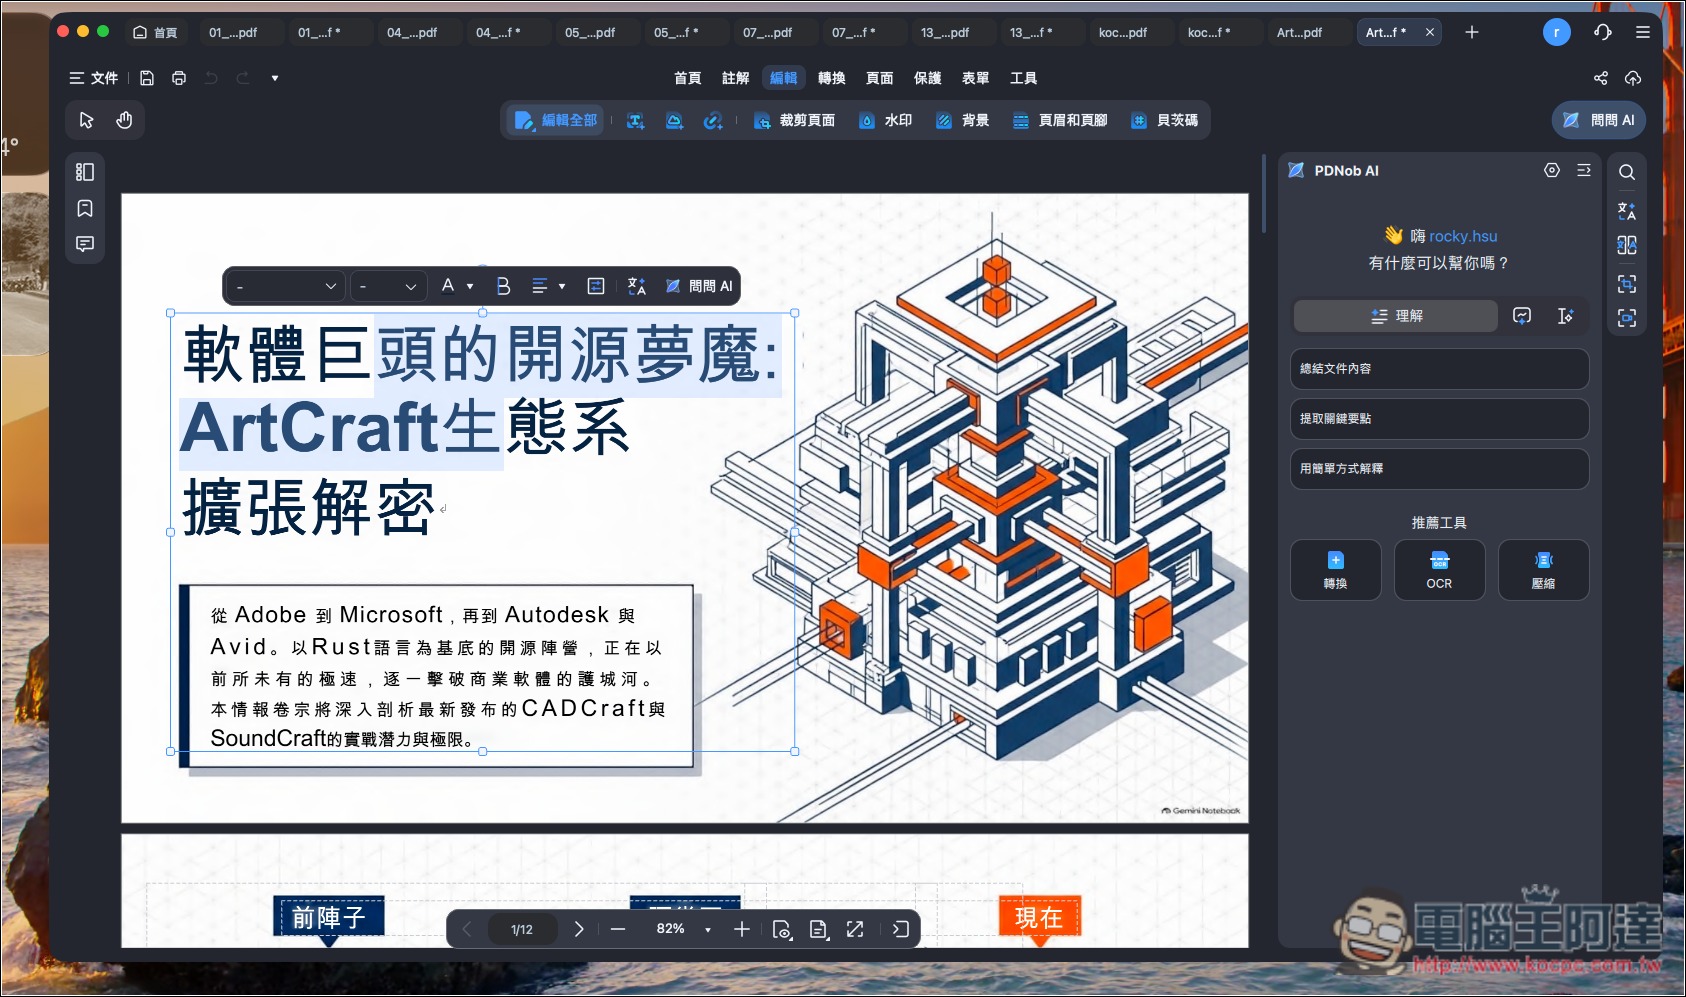
Task: Open the font size dropdown
Action: (389, 286)
